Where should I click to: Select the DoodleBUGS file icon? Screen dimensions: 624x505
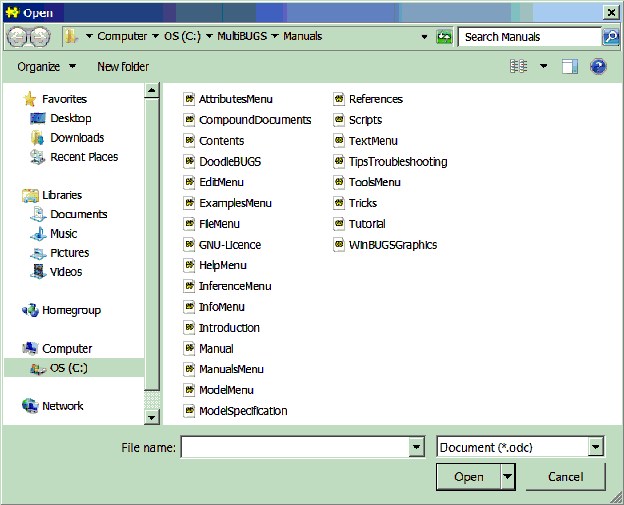click(189, 161)
